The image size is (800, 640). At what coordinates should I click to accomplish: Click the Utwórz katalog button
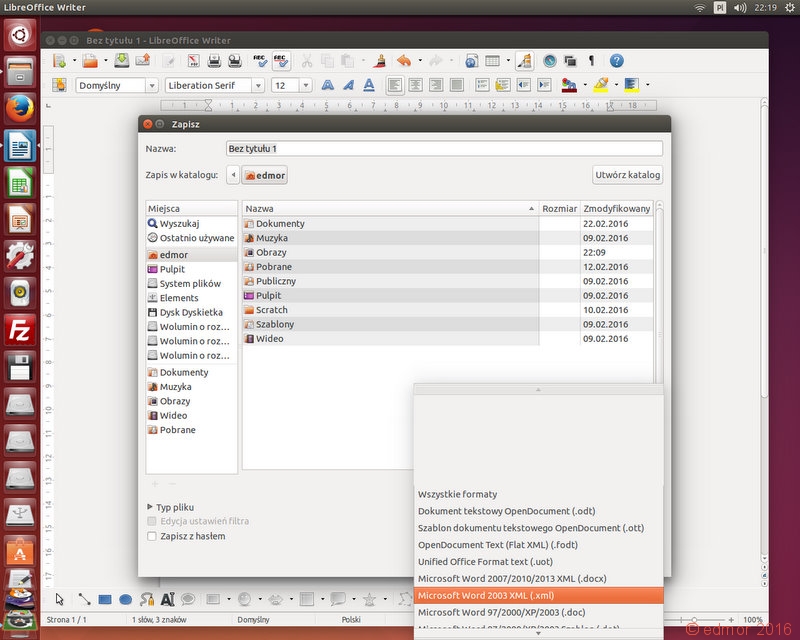click(x=627, y=175)
